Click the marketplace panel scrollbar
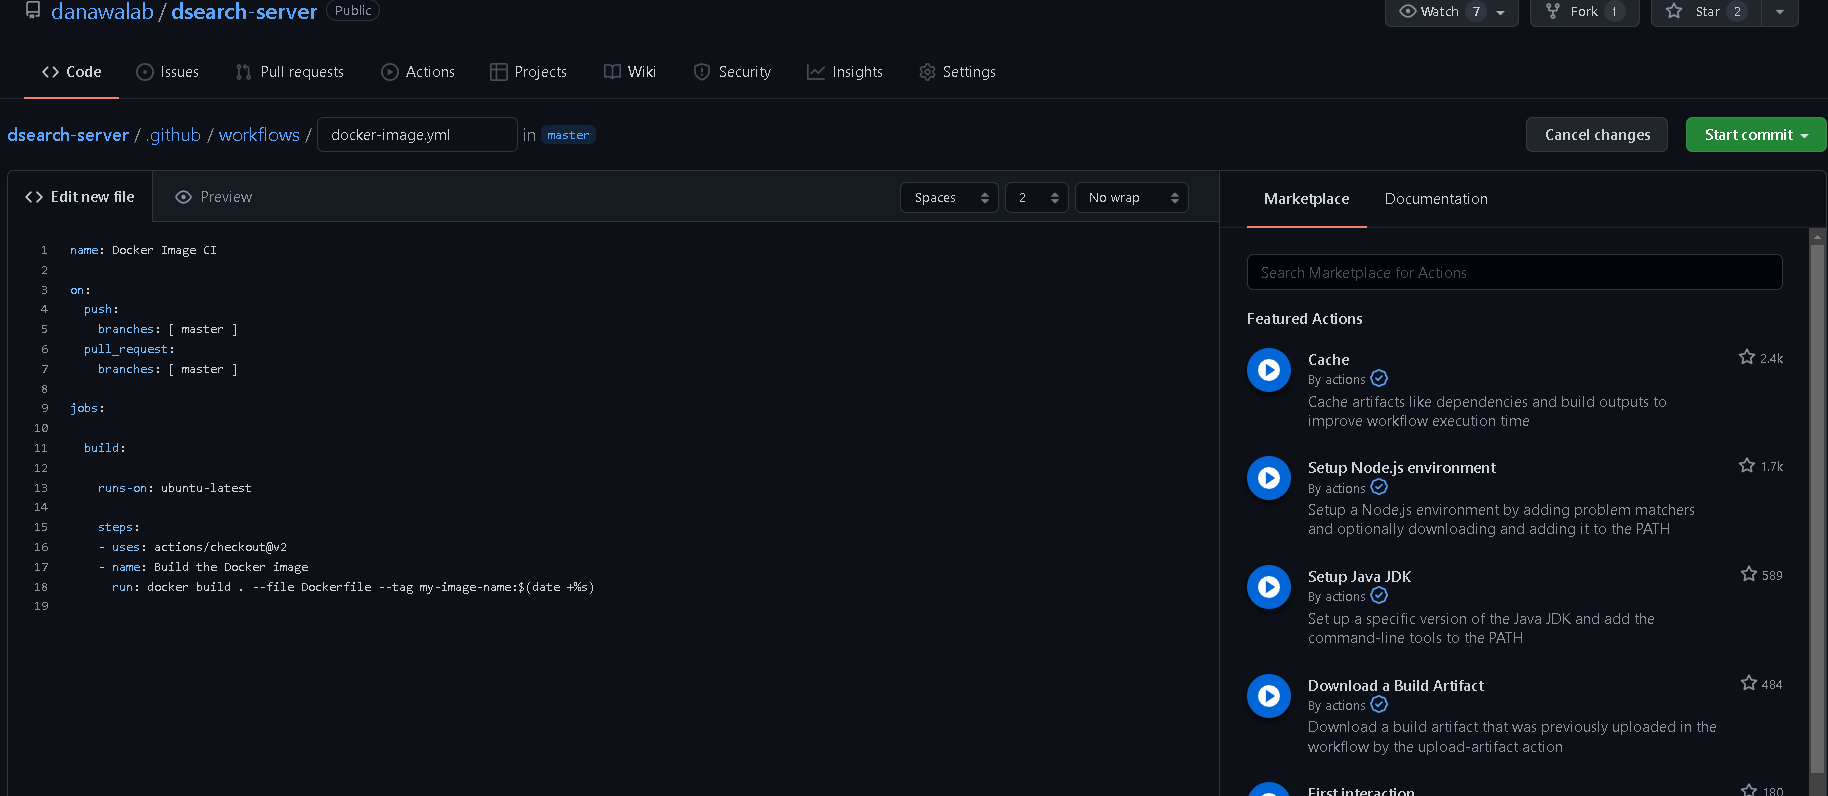Viewport: 1828px width, 796px height. point(1817,510)
